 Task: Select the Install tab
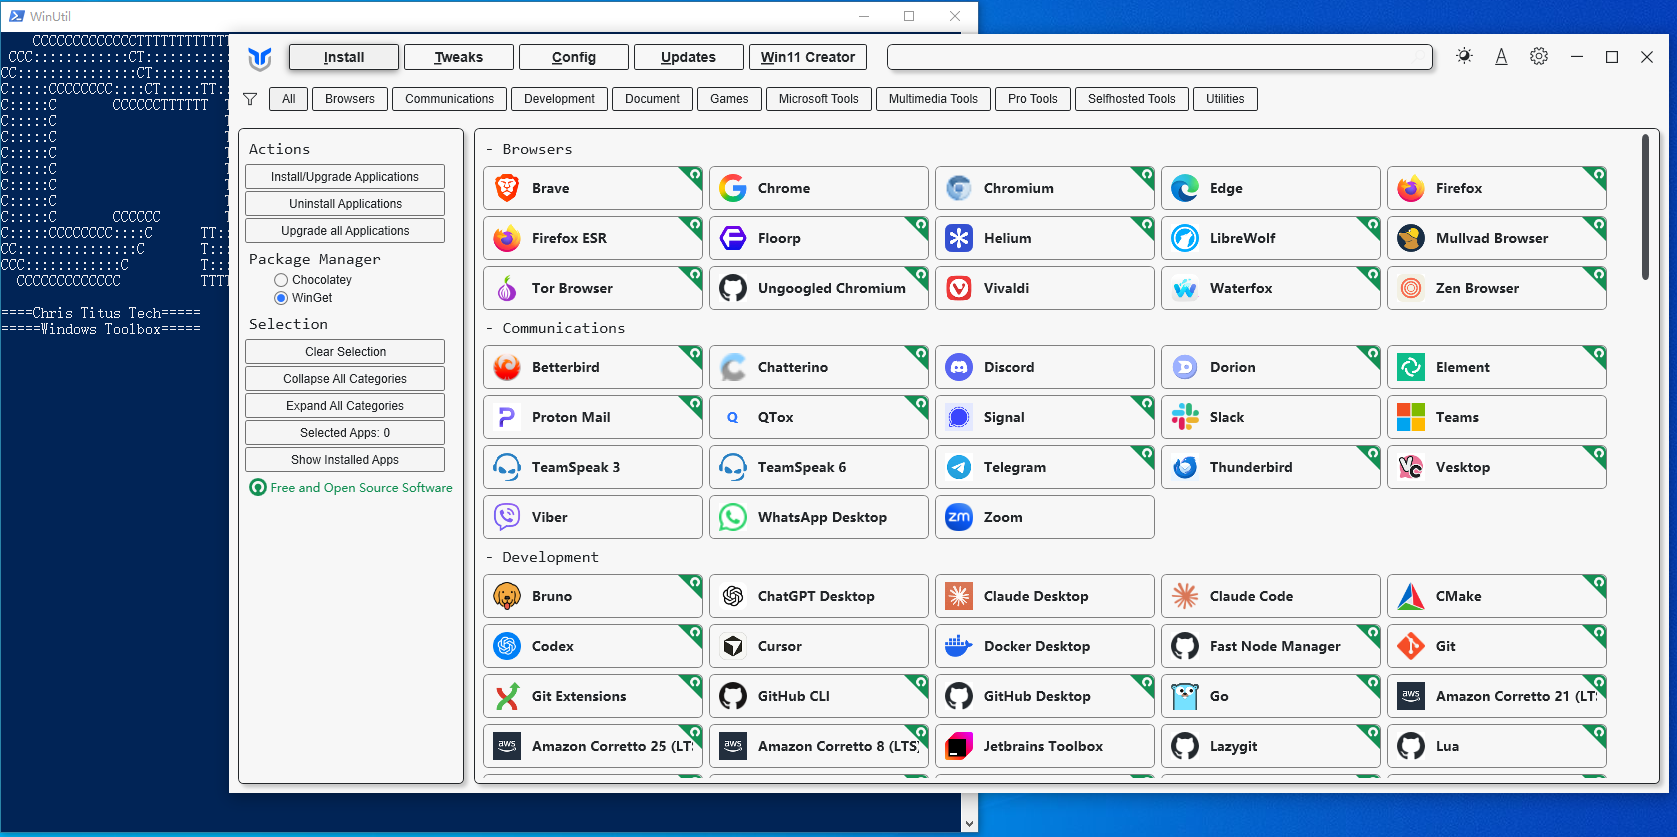point(344,57)
